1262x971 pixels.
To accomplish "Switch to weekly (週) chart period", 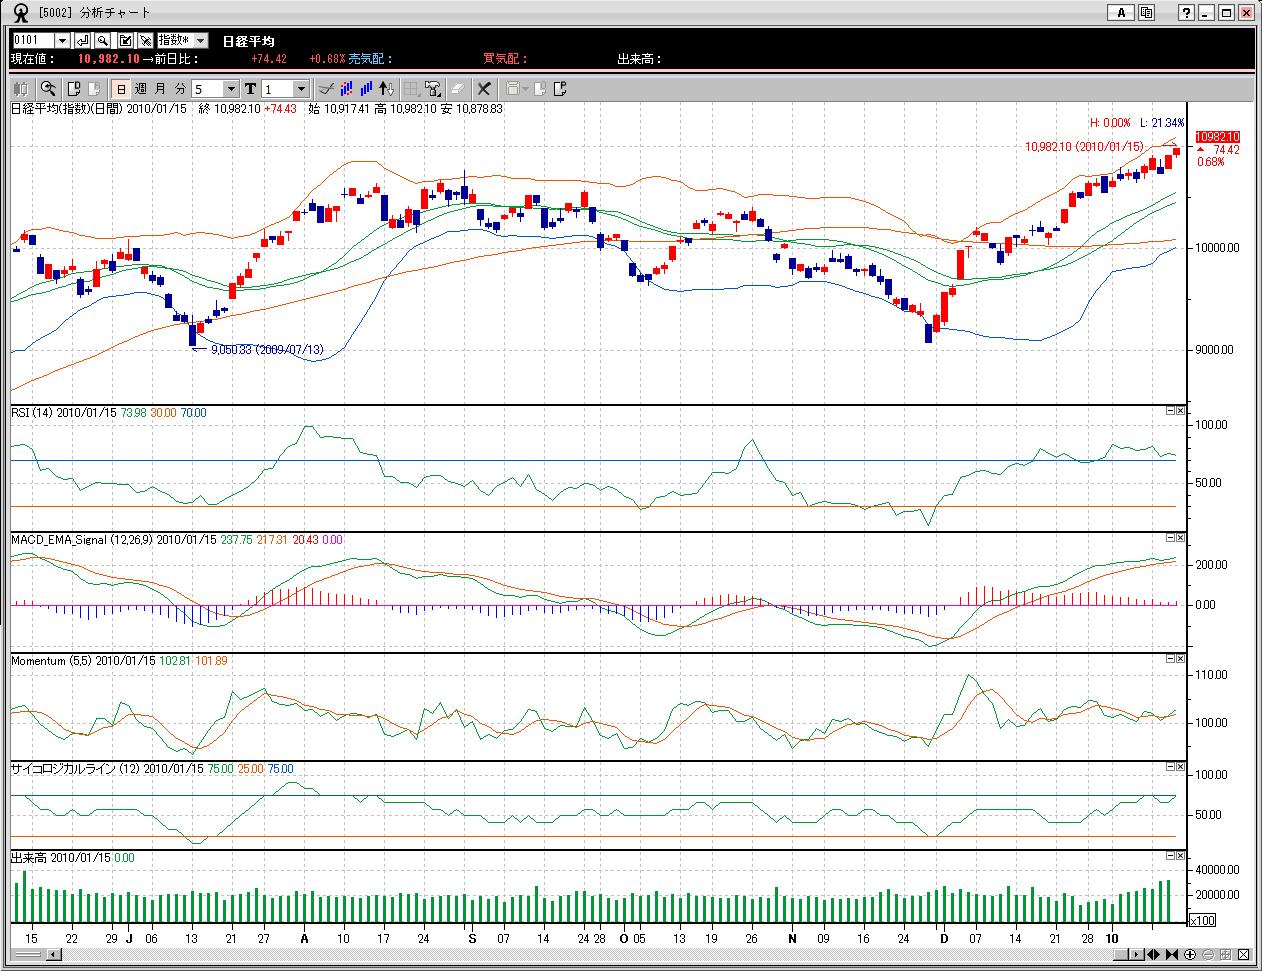I will 140,89.
